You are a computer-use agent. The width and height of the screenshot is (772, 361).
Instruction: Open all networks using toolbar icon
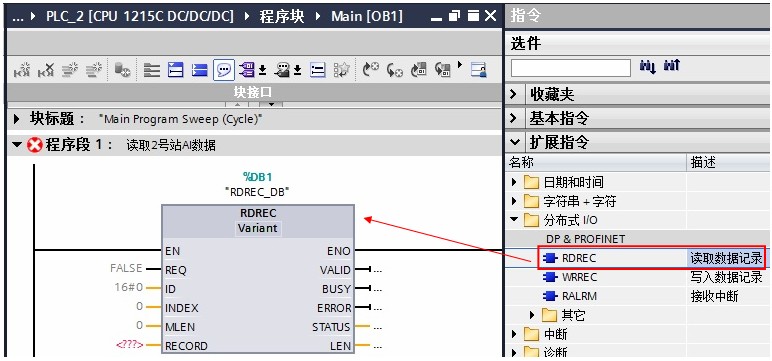point(176,70)
